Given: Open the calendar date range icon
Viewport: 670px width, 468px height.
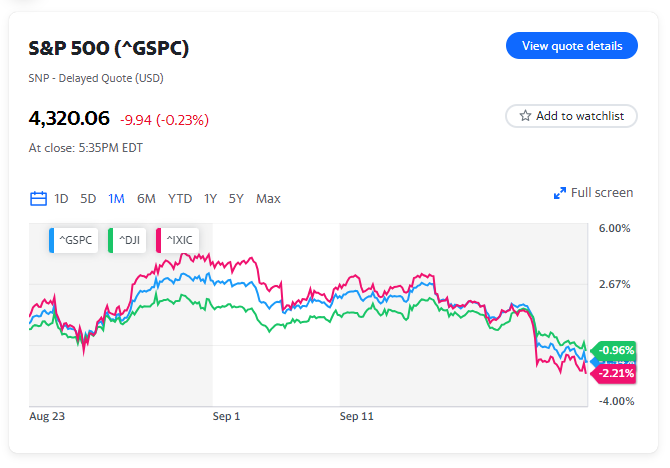Looking at the screenshot, I should tap(38, 199).
